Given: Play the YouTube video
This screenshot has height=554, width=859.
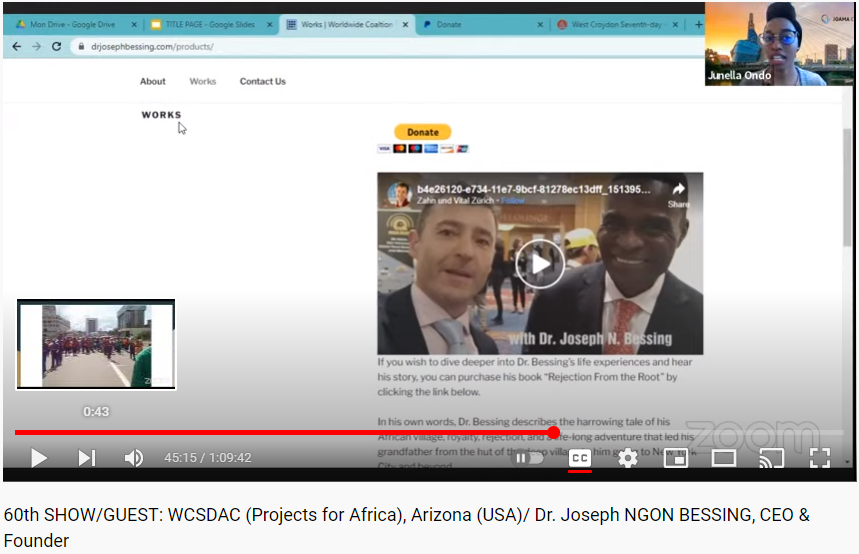Looking at the screenshot, I should [38, 458].
